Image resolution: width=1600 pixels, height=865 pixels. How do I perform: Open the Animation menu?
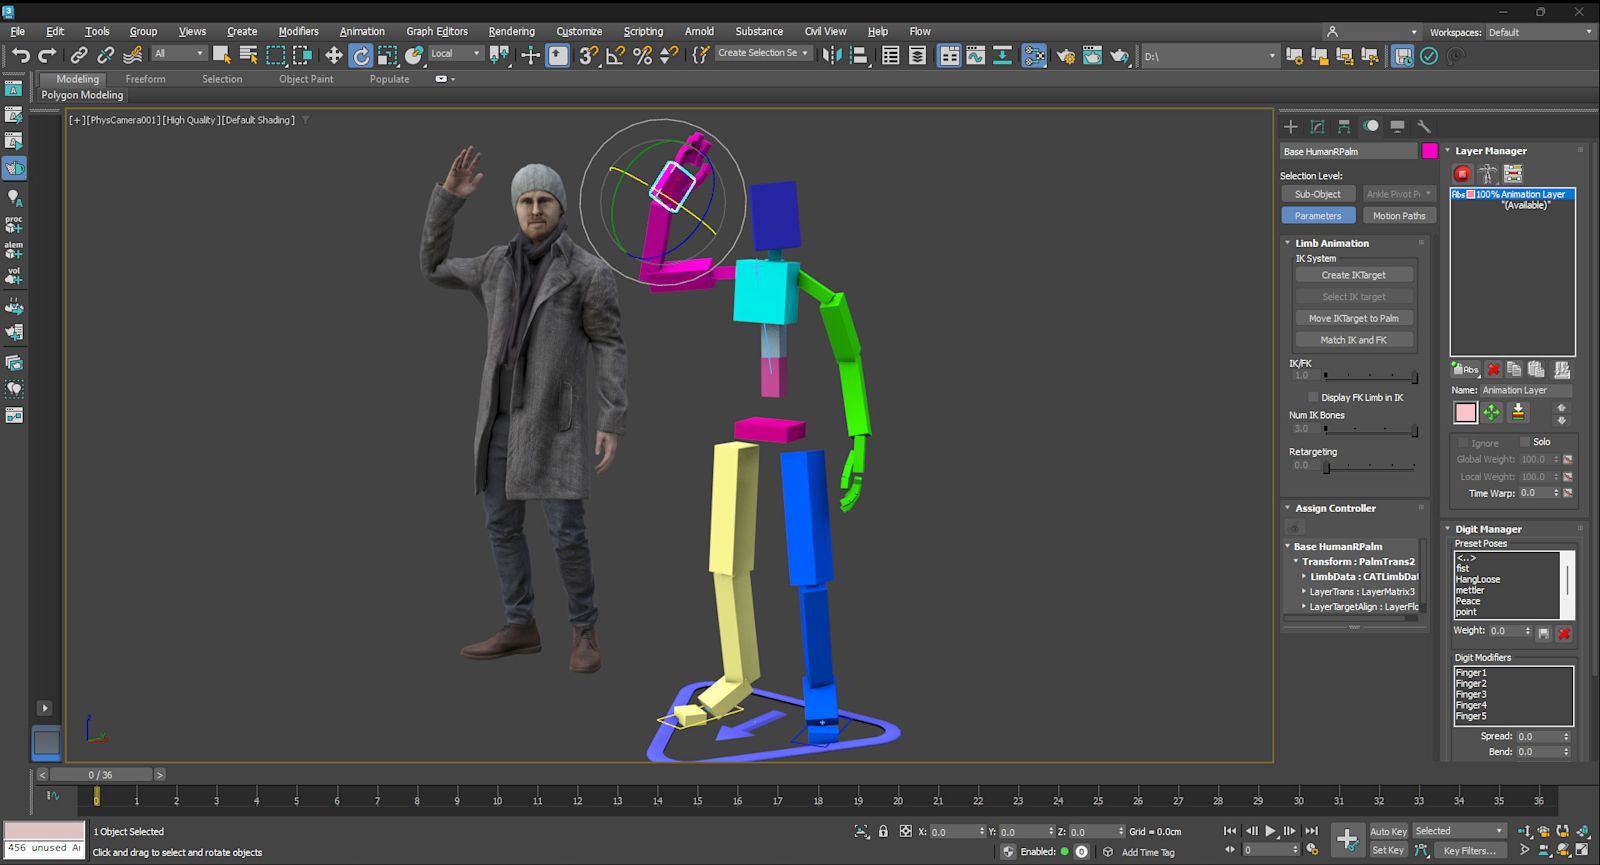click(362, 32)
